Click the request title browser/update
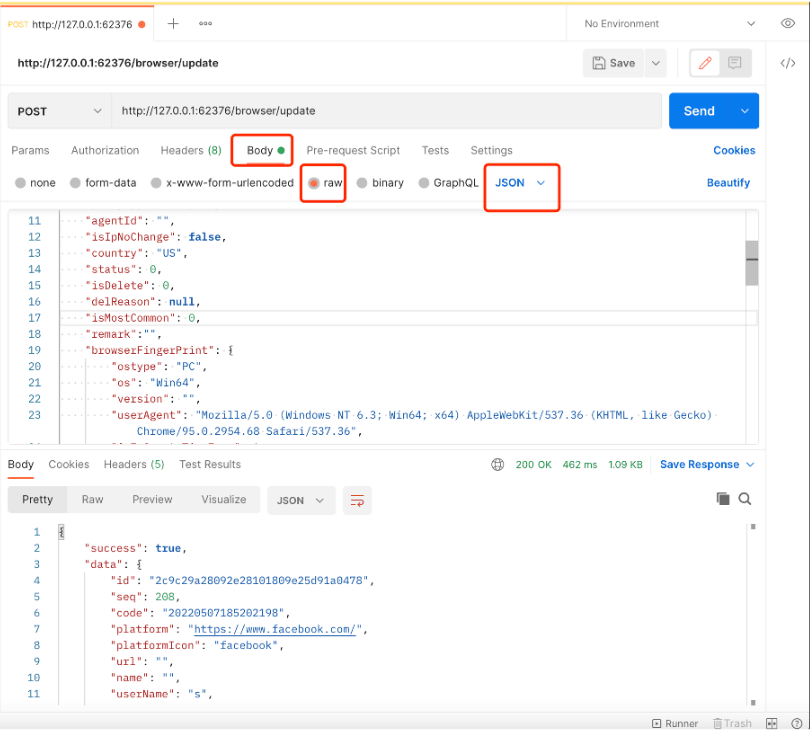 point(118,63)
